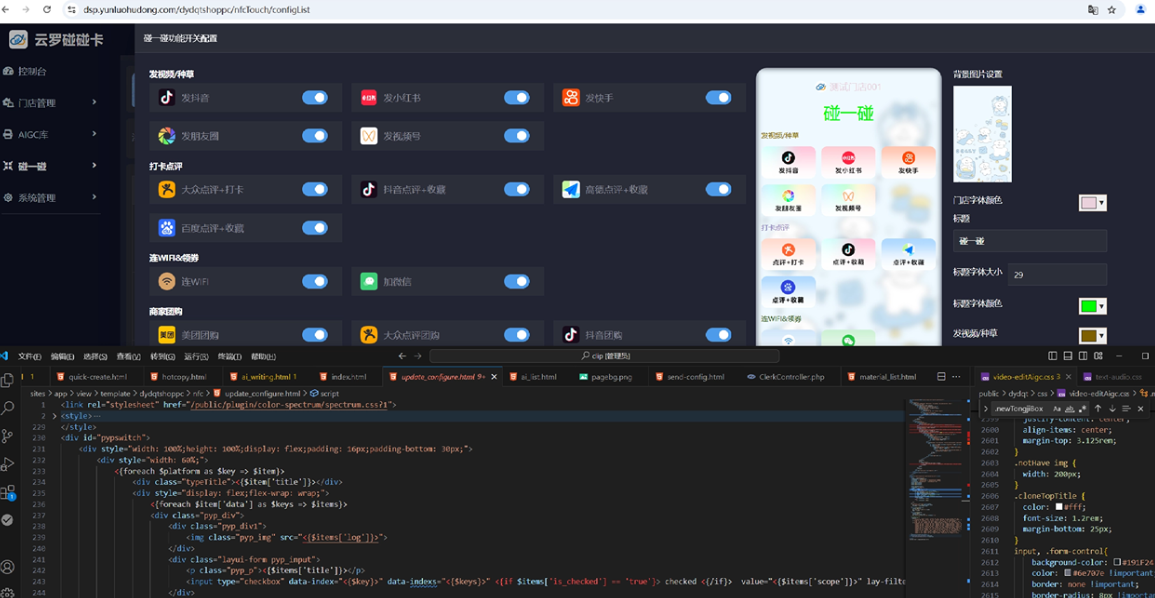Close the find widget

(x=1140, y=408)
